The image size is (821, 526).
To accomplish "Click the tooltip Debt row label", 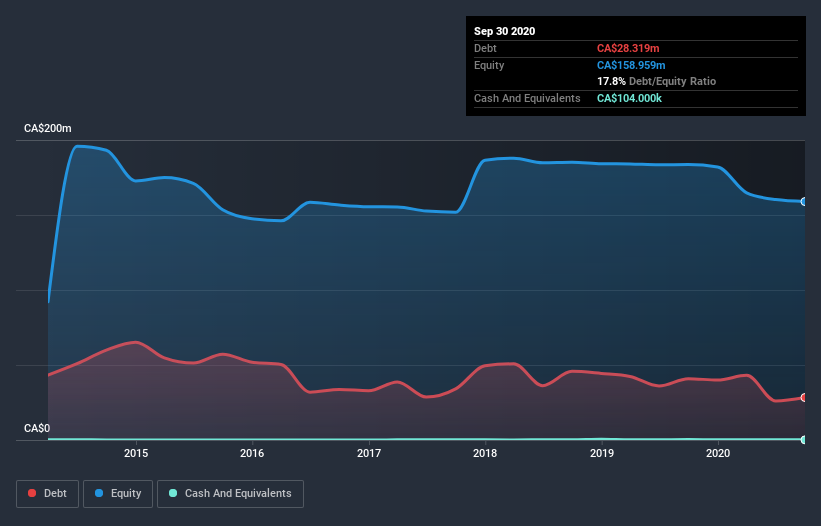I will (485, 48).
